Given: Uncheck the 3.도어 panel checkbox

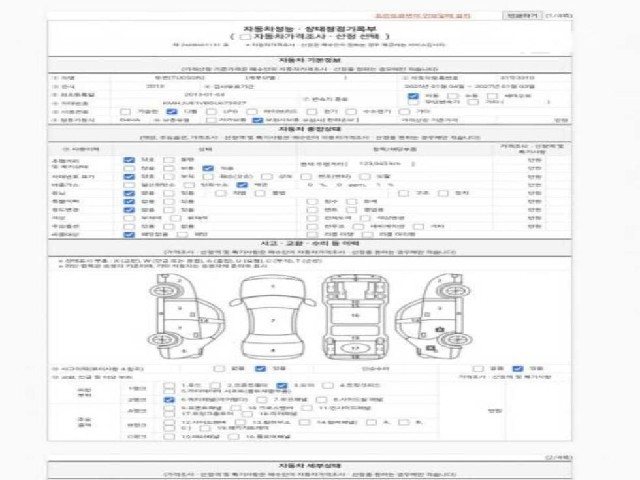Looking at the screenshot, I should click(282, 385).
